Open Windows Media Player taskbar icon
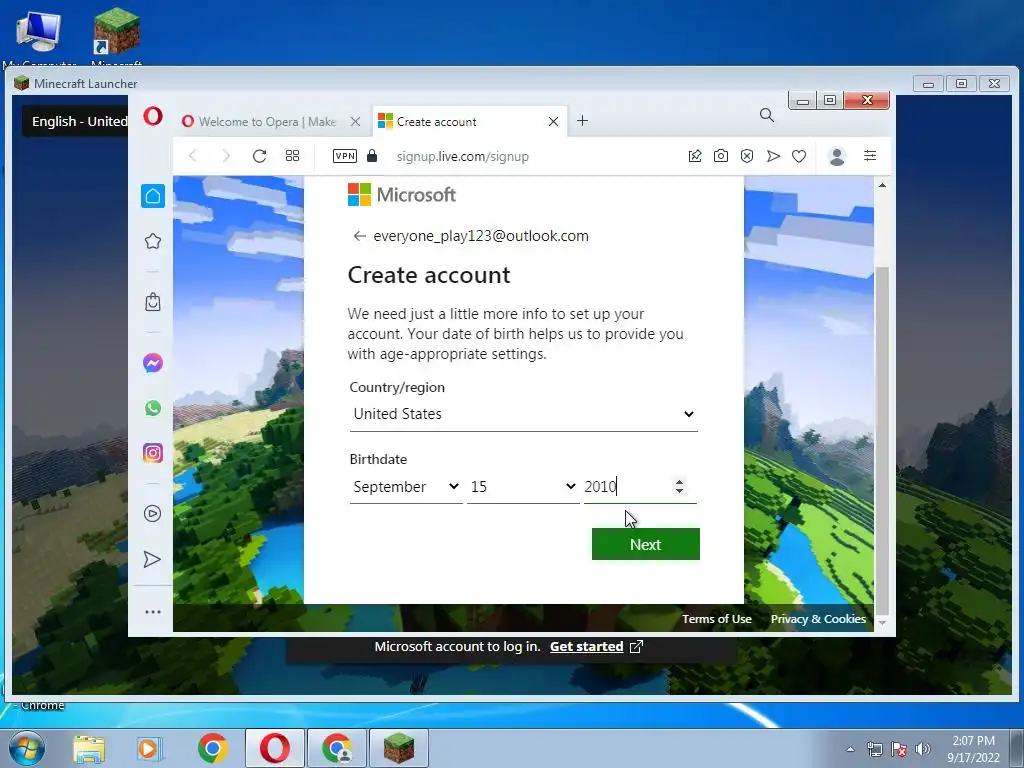Image resolution: width=1024 pixels, height=768 pixels. pos(148,748)
